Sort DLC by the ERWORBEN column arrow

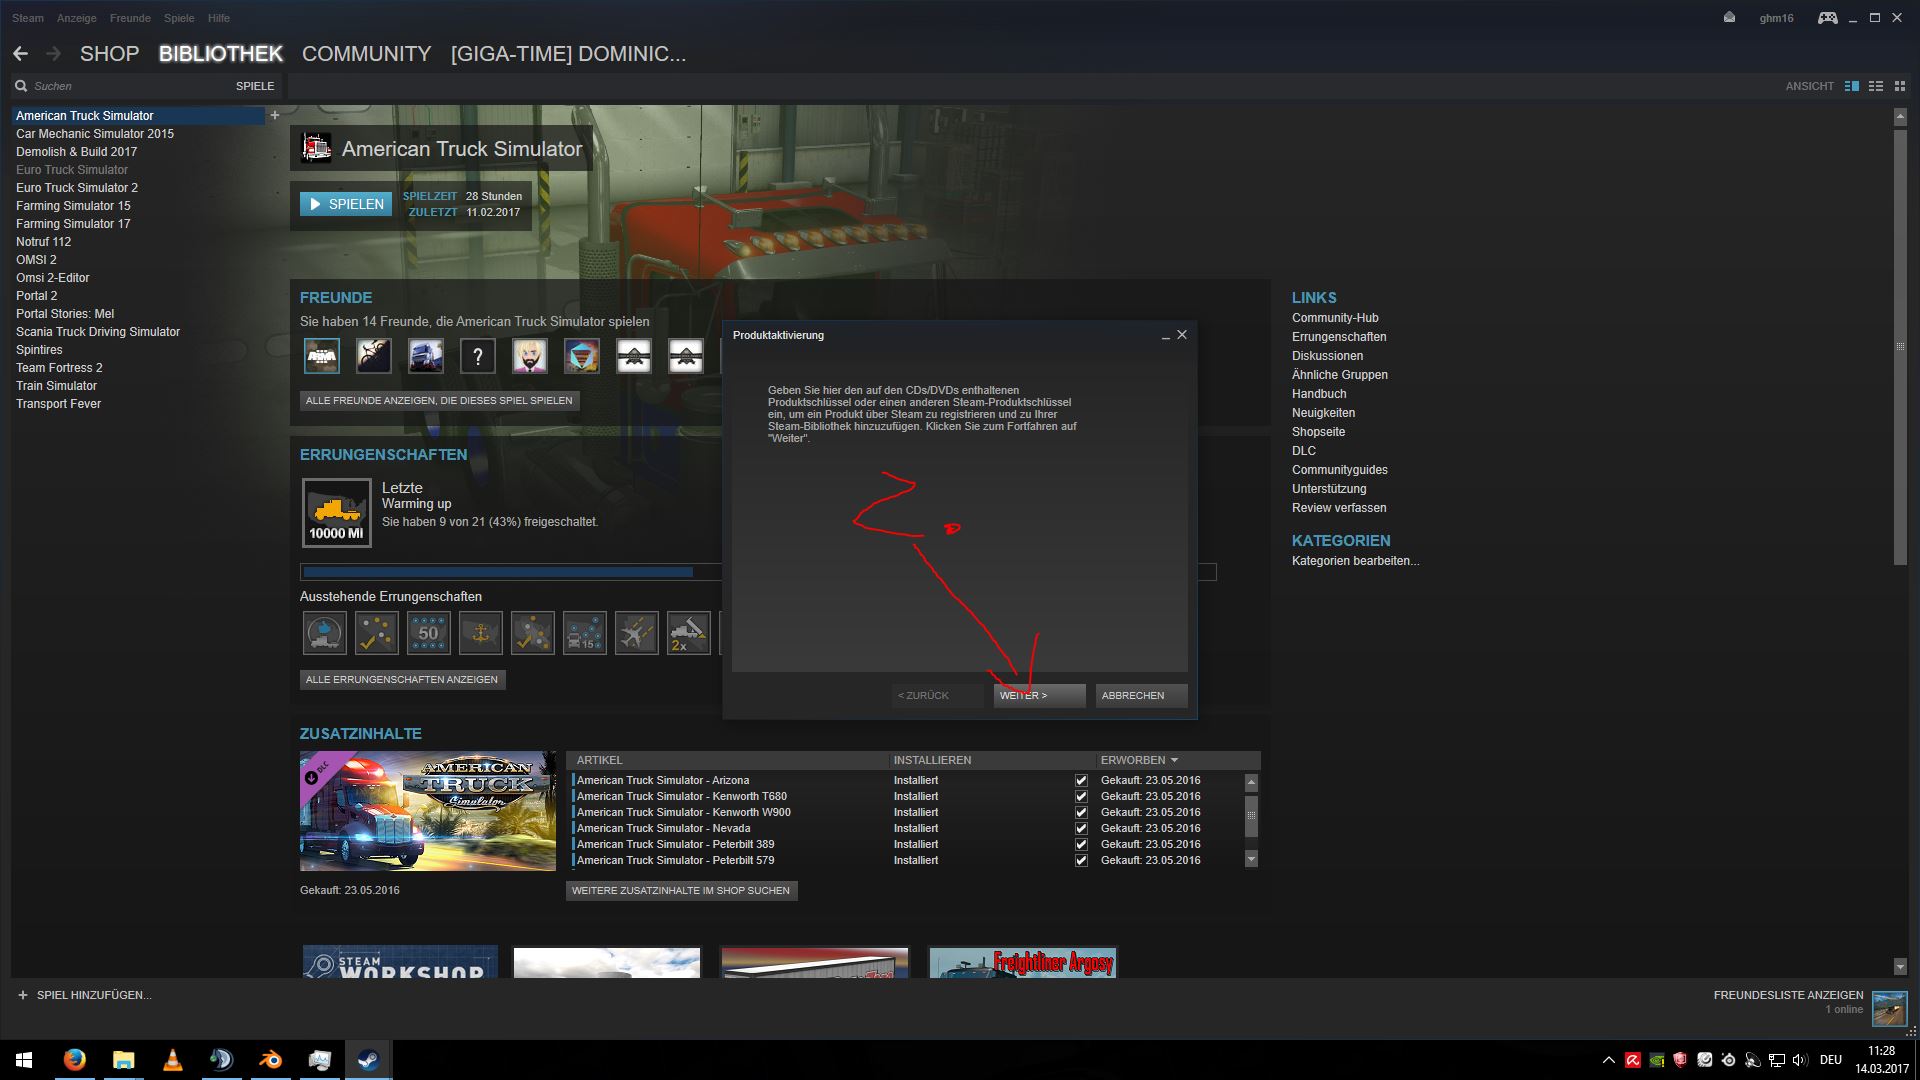point(1174,760)
